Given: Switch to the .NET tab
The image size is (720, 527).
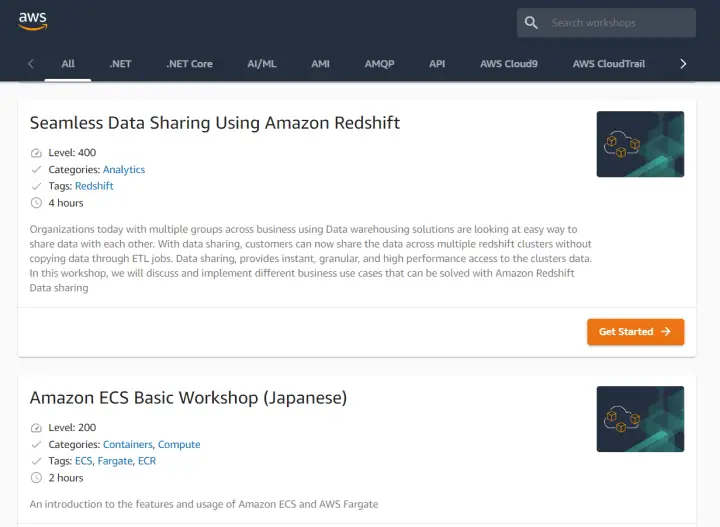Looking at the screenshot, I should click(120, 64).
